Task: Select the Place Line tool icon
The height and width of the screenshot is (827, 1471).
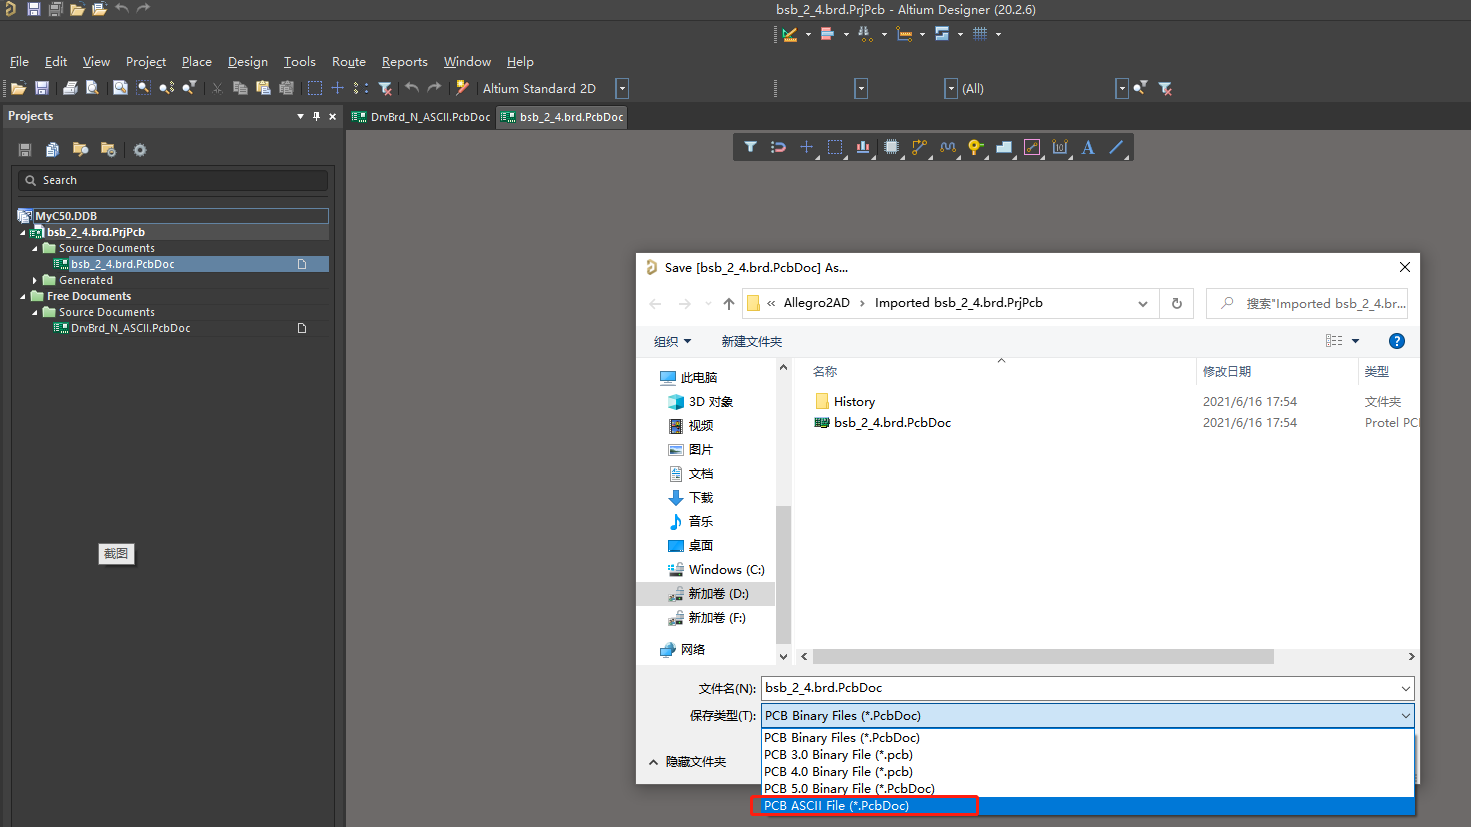Action: pyautogui.click(x=1116, y=147)
